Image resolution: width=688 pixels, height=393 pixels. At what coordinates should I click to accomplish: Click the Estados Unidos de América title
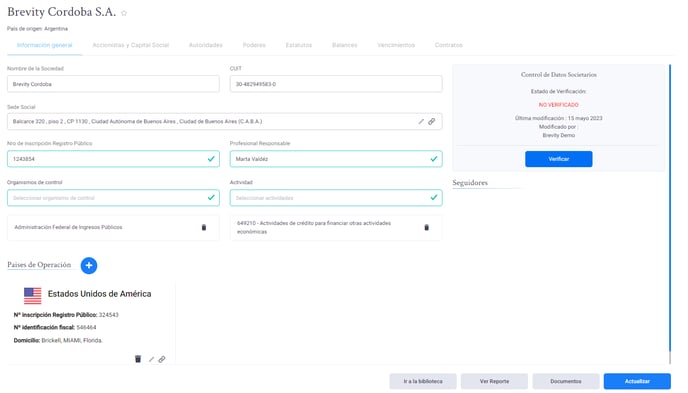[x=99, y=294]
